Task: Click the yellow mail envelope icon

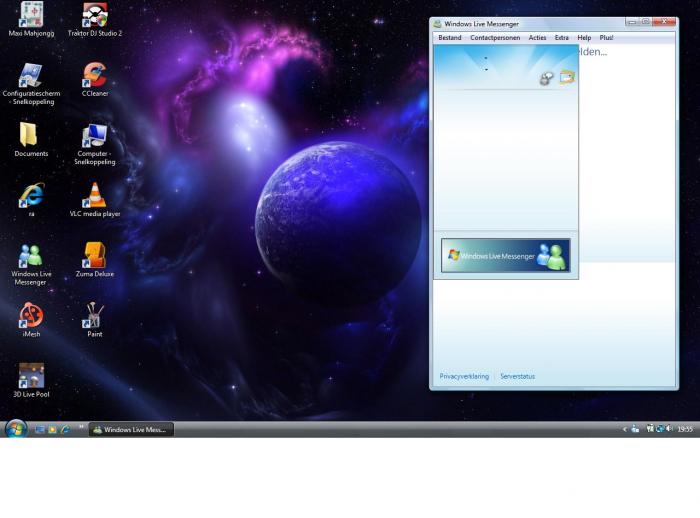Action: point(567,77)
